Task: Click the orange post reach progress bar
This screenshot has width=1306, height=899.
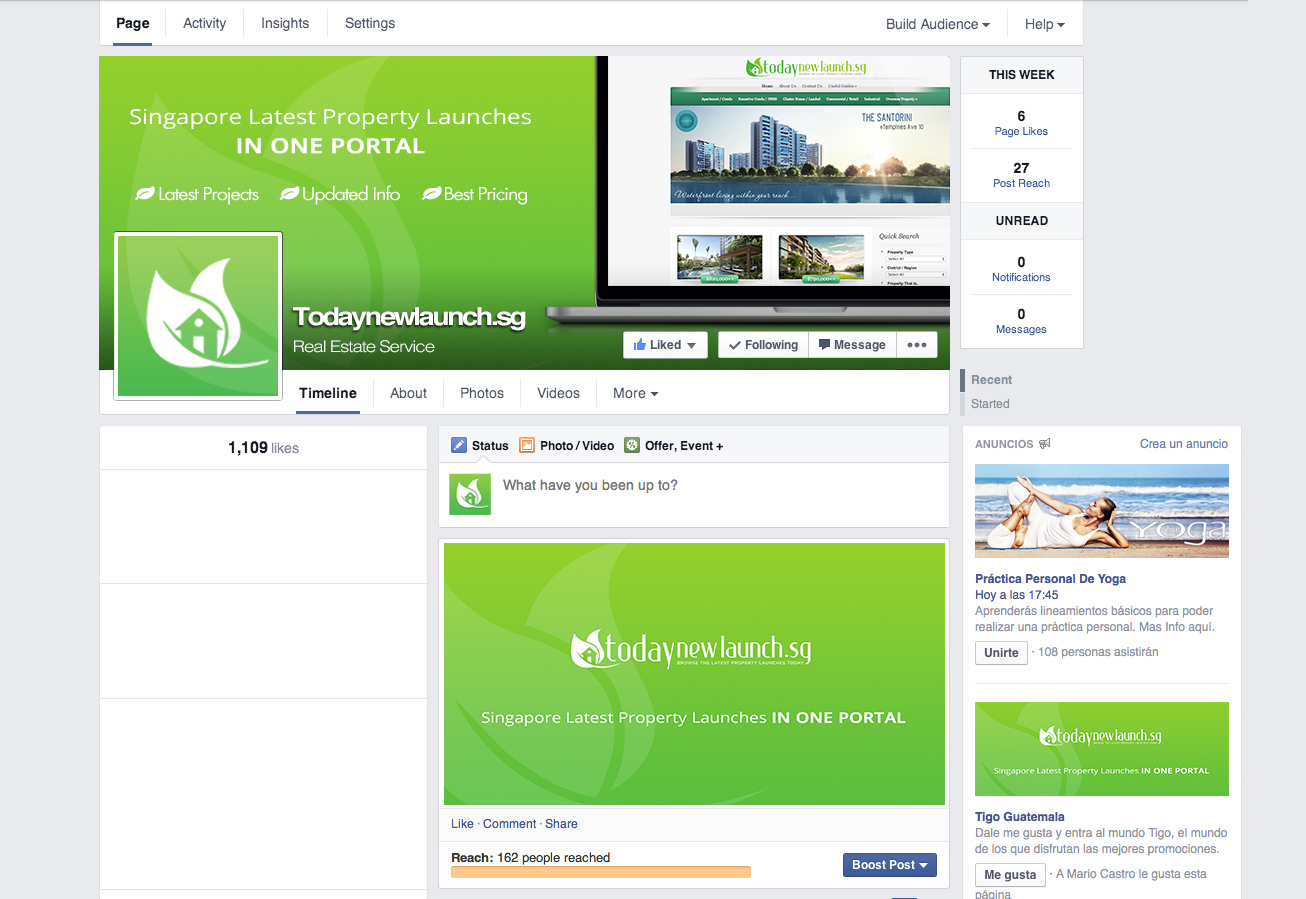Action: click(x=601, y=872)
